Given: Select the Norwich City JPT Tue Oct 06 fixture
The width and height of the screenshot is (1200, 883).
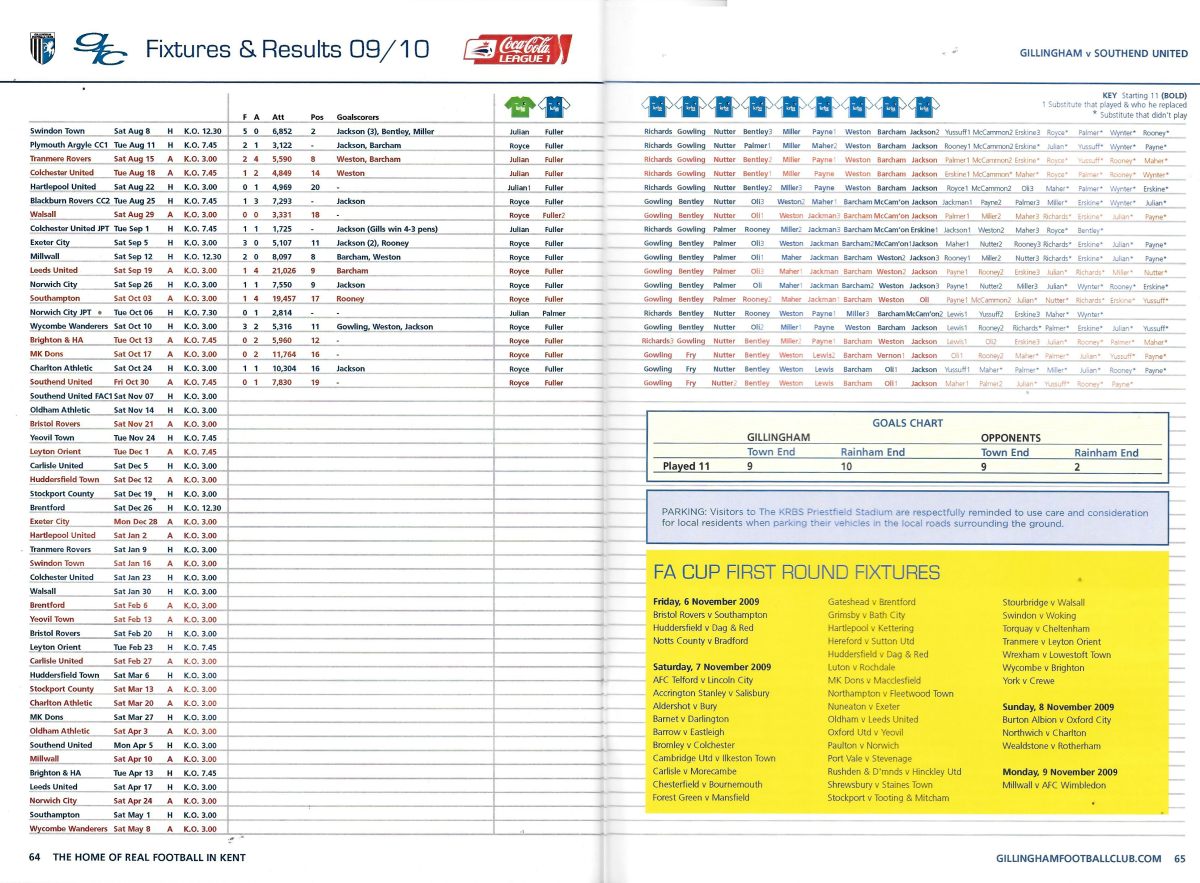Looking at the screenshot, I should coord(125,312).
